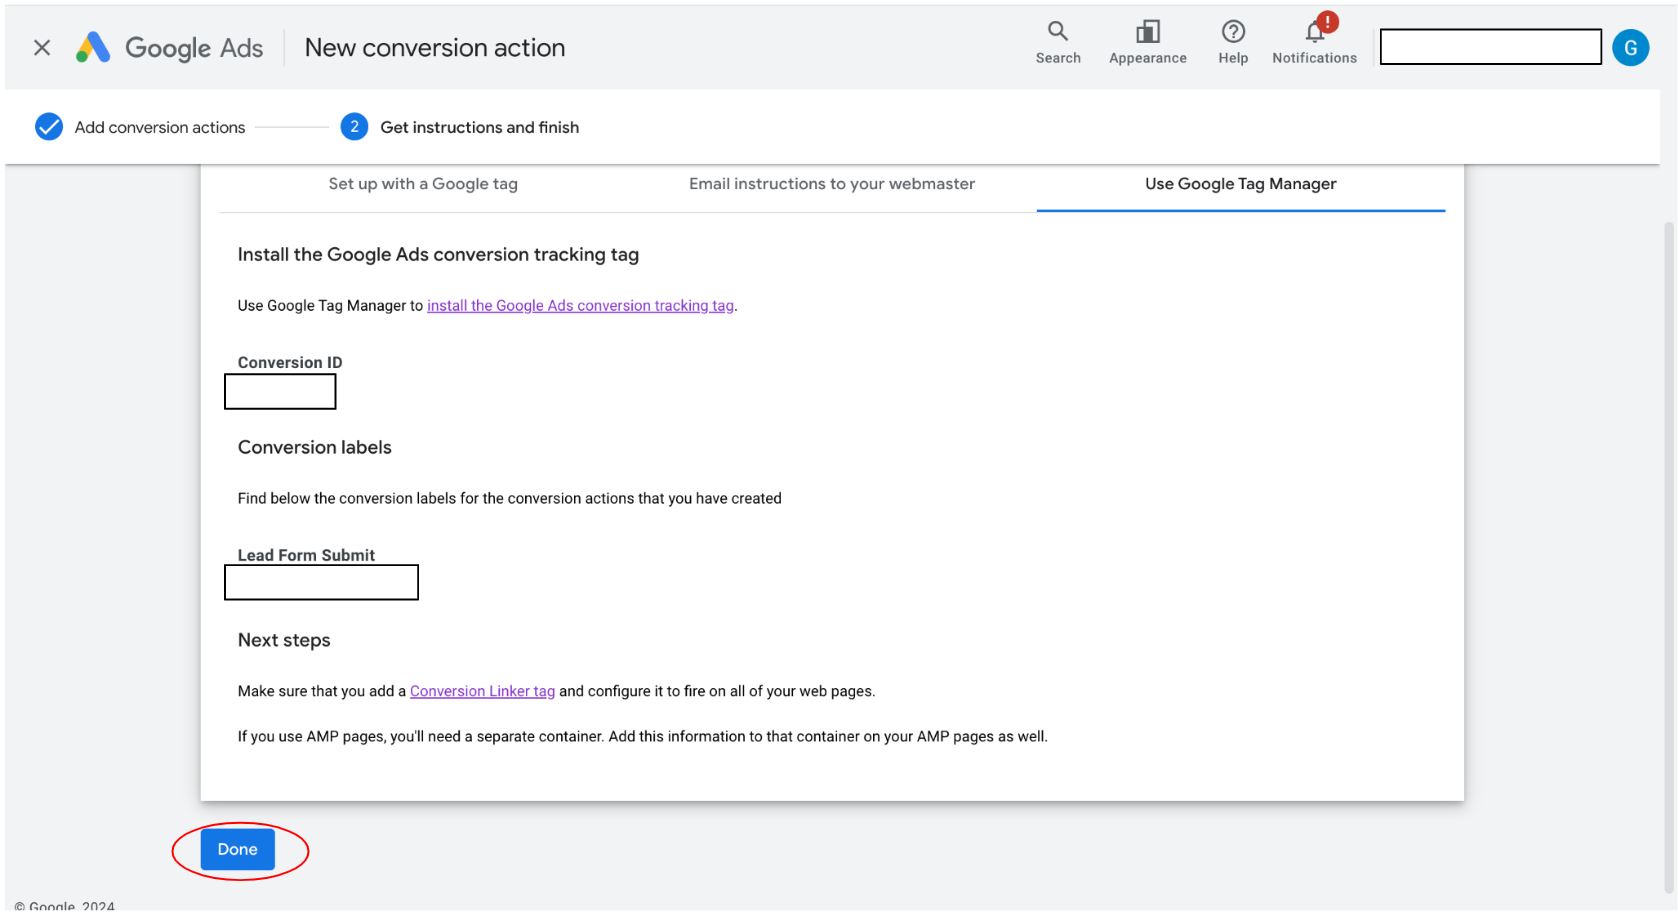Switch to Set up with a Google tag tab
1678x912 pixels.
tap(423, 184)
